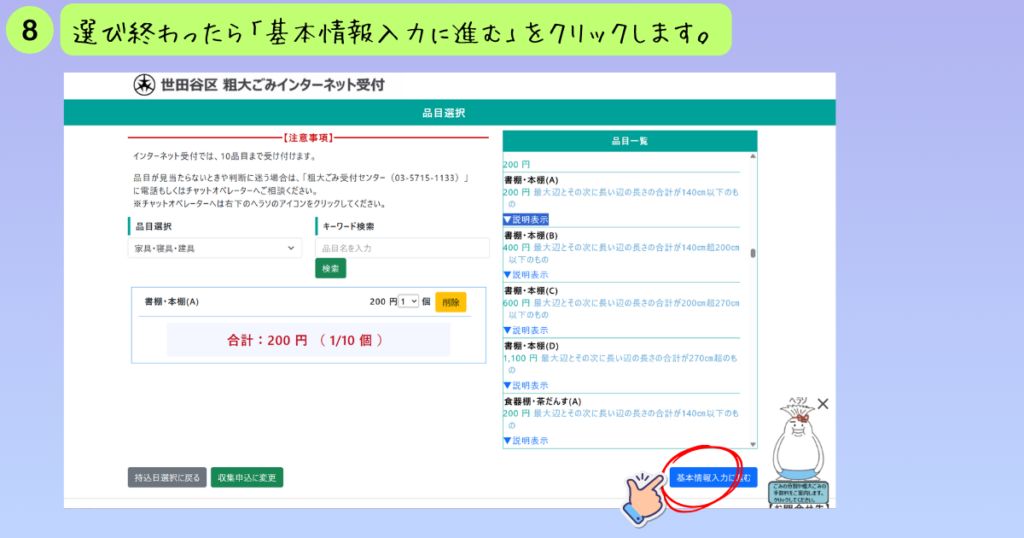The height and width of the screenshot is (538, 1024).
Task: Click the 1,100 円 price of 書棚・本棚(D)
Action: tap(520, 358)
